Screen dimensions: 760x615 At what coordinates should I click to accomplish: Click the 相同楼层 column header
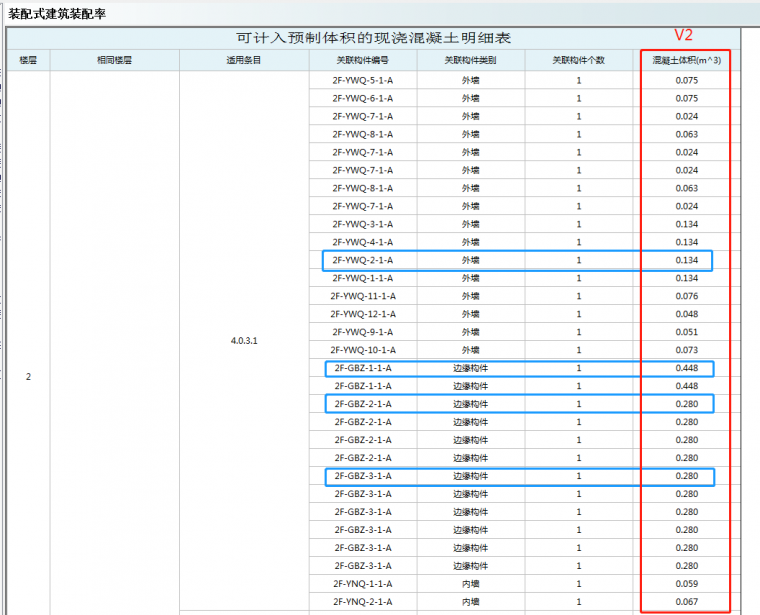pos(114,60)
